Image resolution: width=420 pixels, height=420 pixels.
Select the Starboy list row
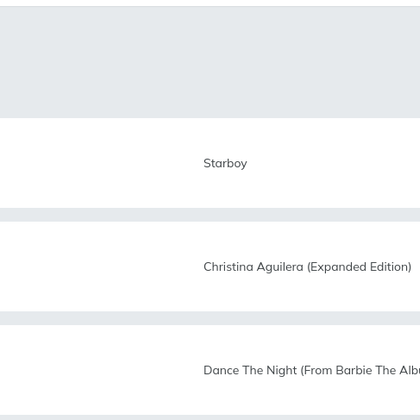tap(210, 163)
